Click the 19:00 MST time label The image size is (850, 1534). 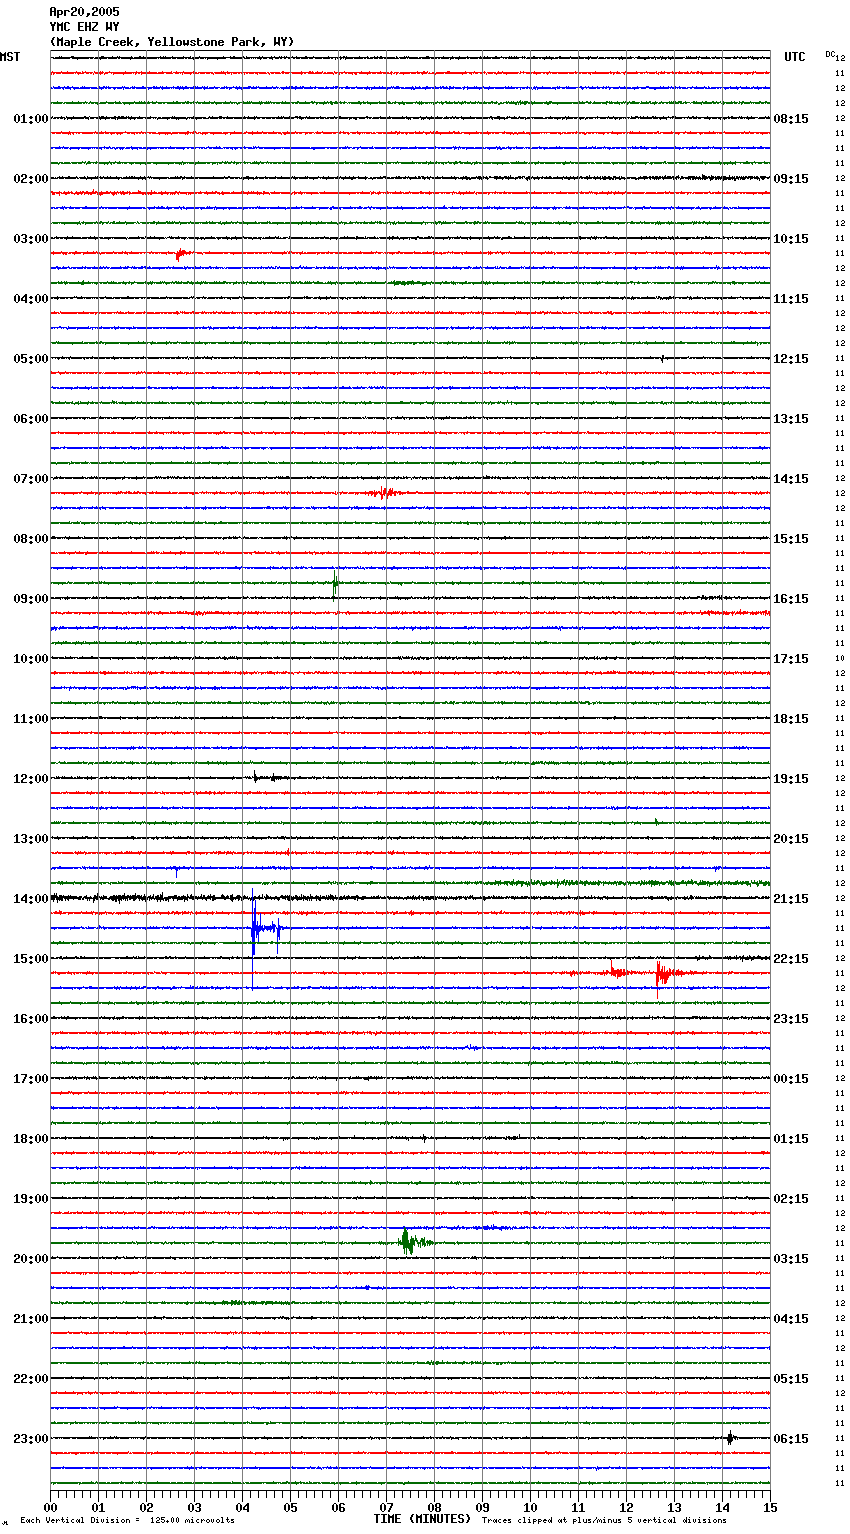coord(31,1199)
